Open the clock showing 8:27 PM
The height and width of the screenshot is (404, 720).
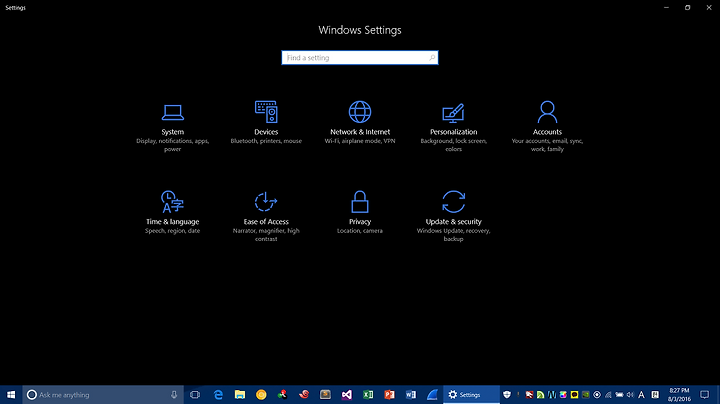pos(679,395)
